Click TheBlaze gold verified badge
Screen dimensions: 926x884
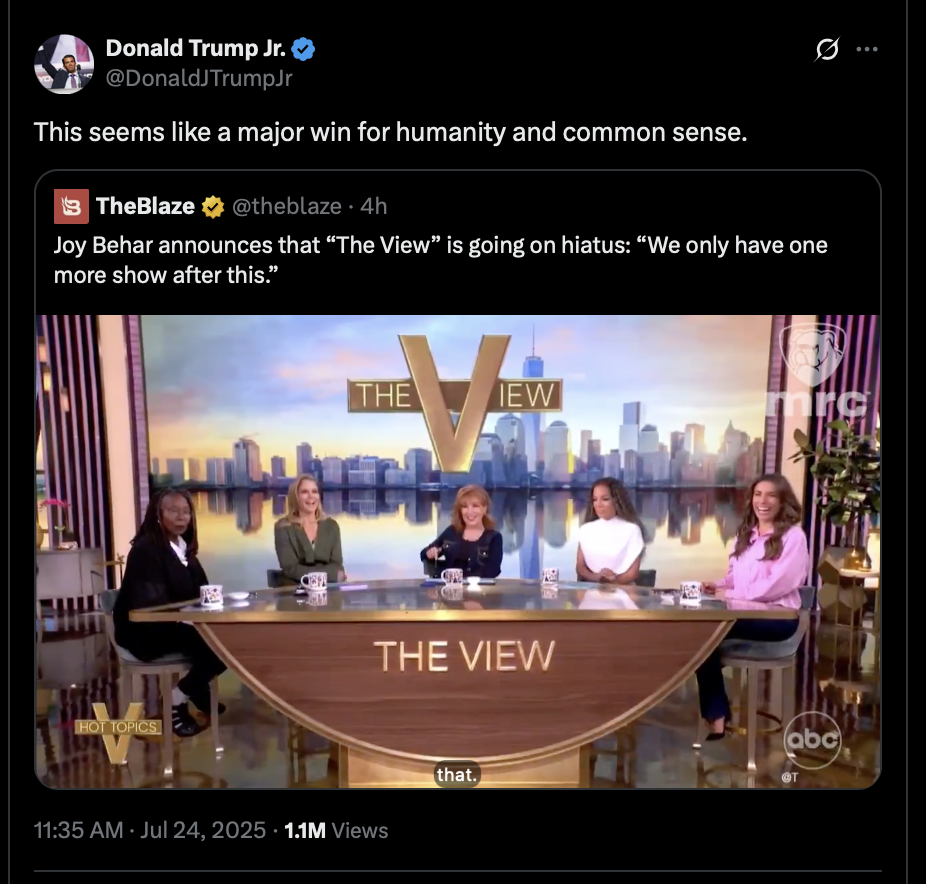[213, 207]
